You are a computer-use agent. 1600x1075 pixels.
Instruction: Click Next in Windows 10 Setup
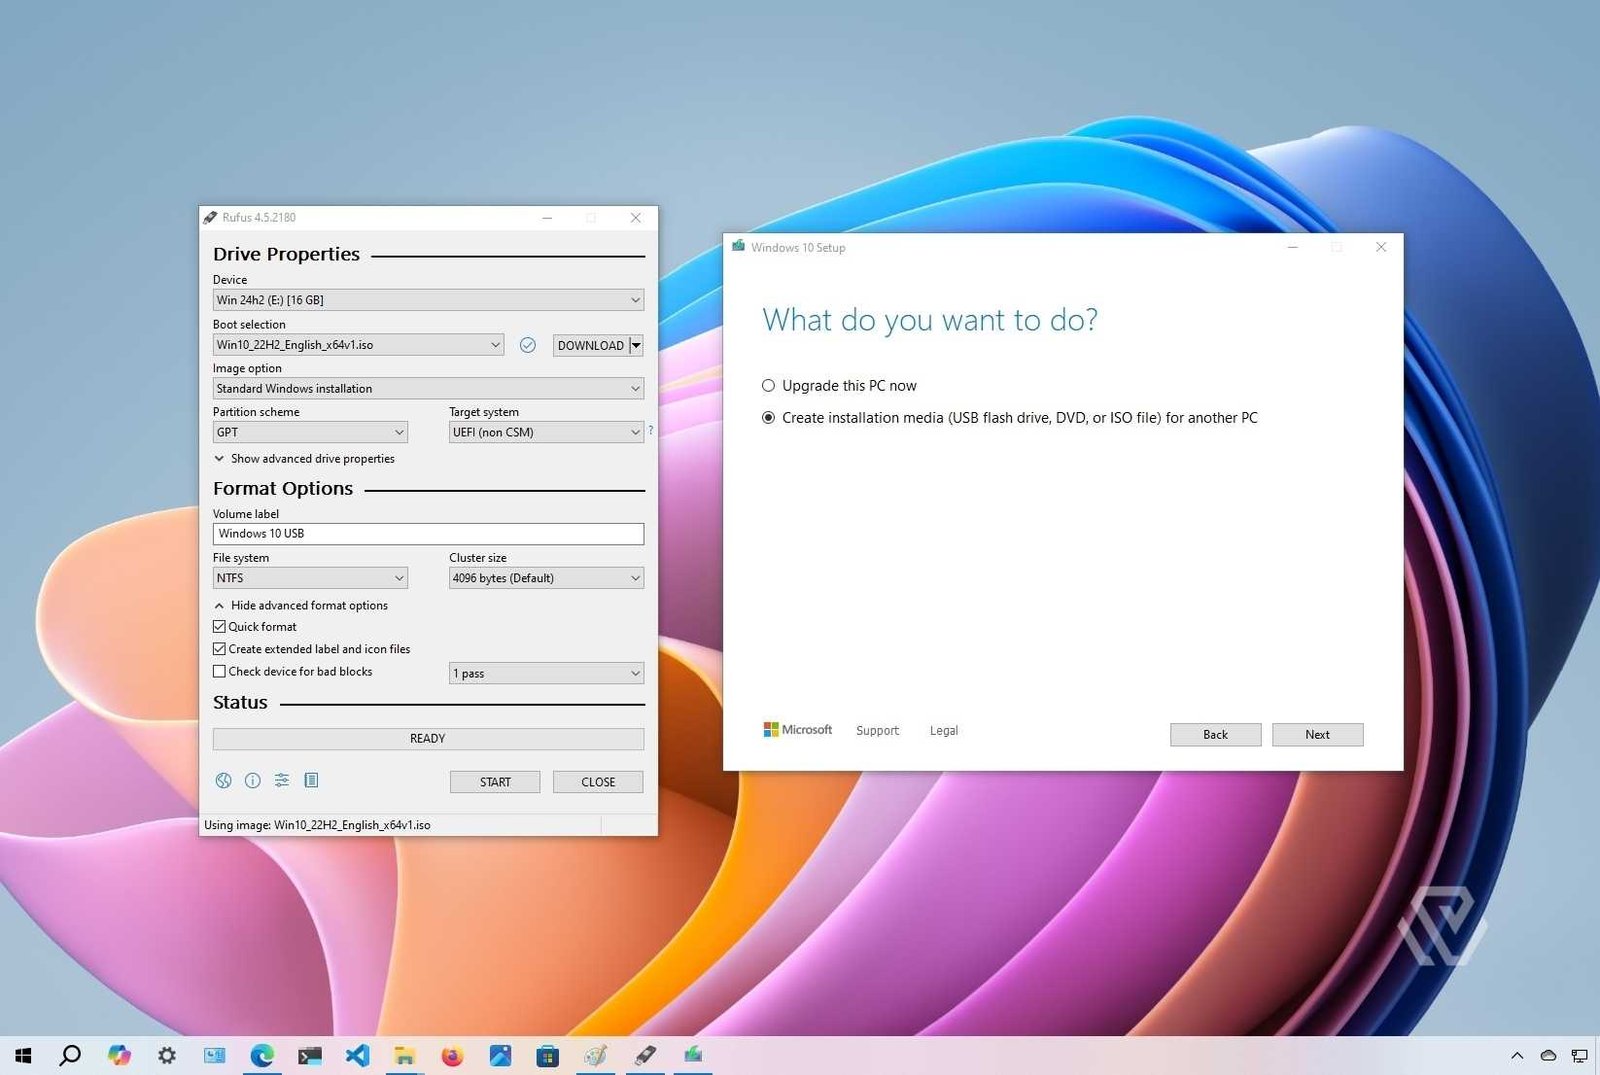pos(1317,734)
